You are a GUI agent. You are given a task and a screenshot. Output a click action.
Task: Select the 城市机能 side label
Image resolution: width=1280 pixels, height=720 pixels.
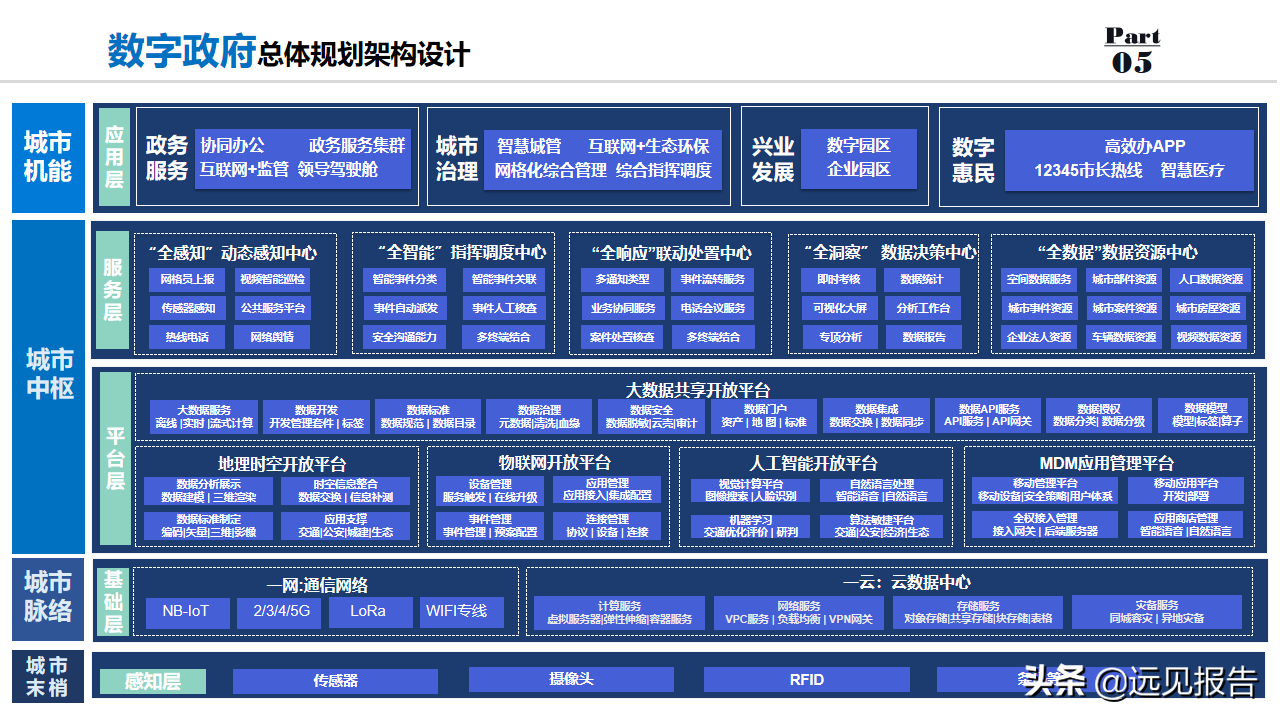pos(48,158)
